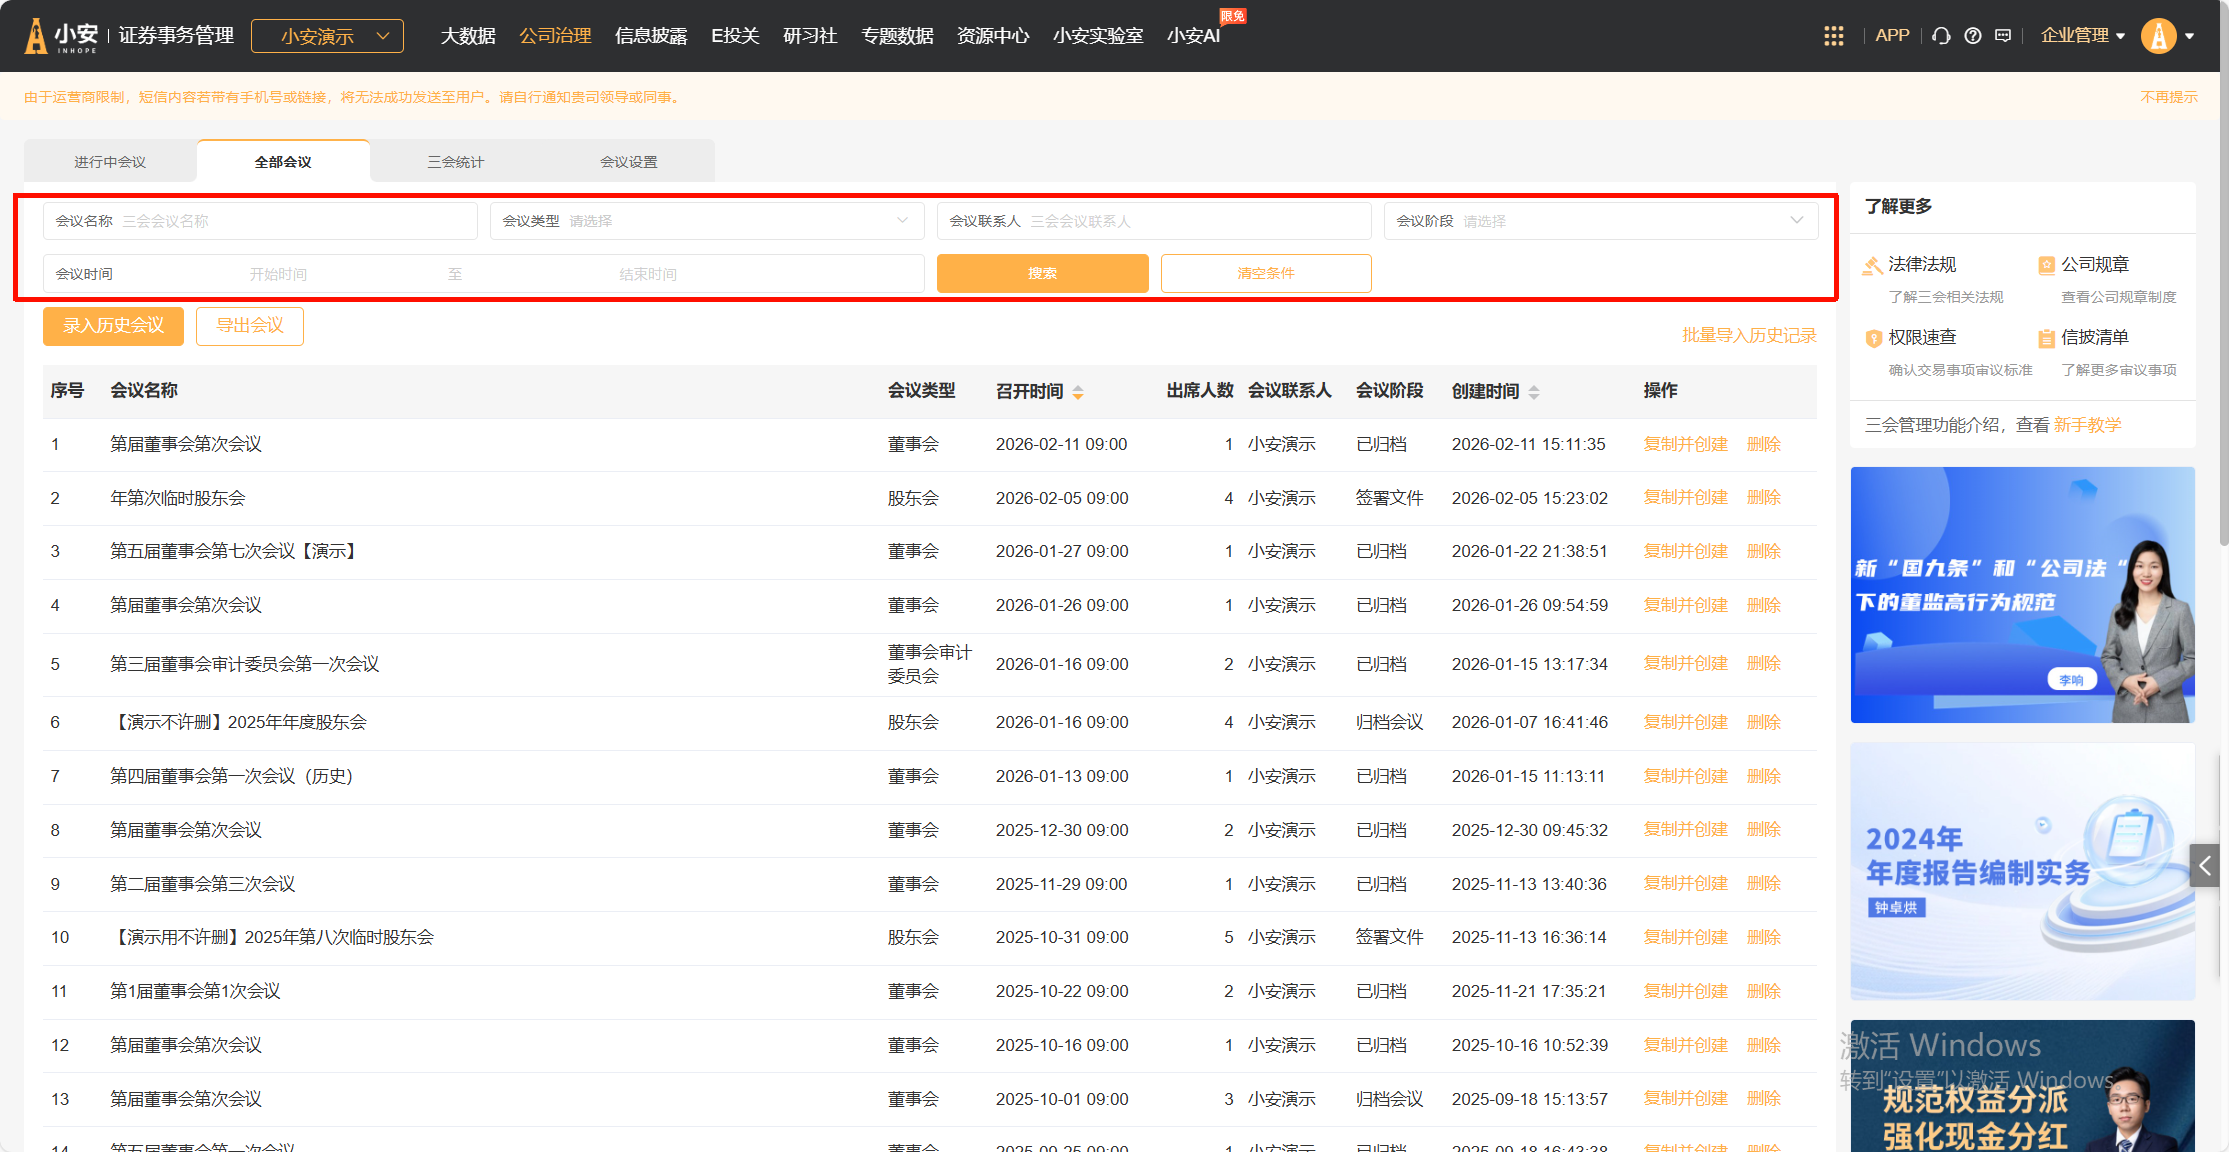Click 批量导入历史记录 link
The height and width of the screenshot is (1152, 2229).
click(1748, 335)
